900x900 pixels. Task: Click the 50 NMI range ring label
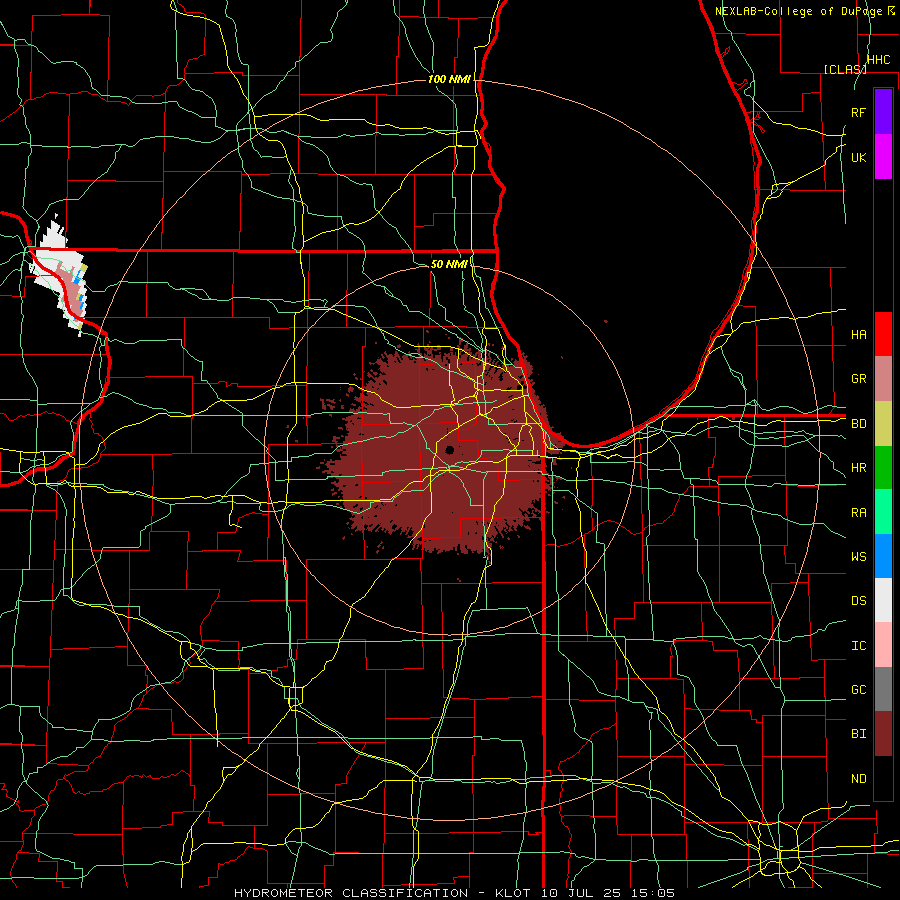pos(448,264)
